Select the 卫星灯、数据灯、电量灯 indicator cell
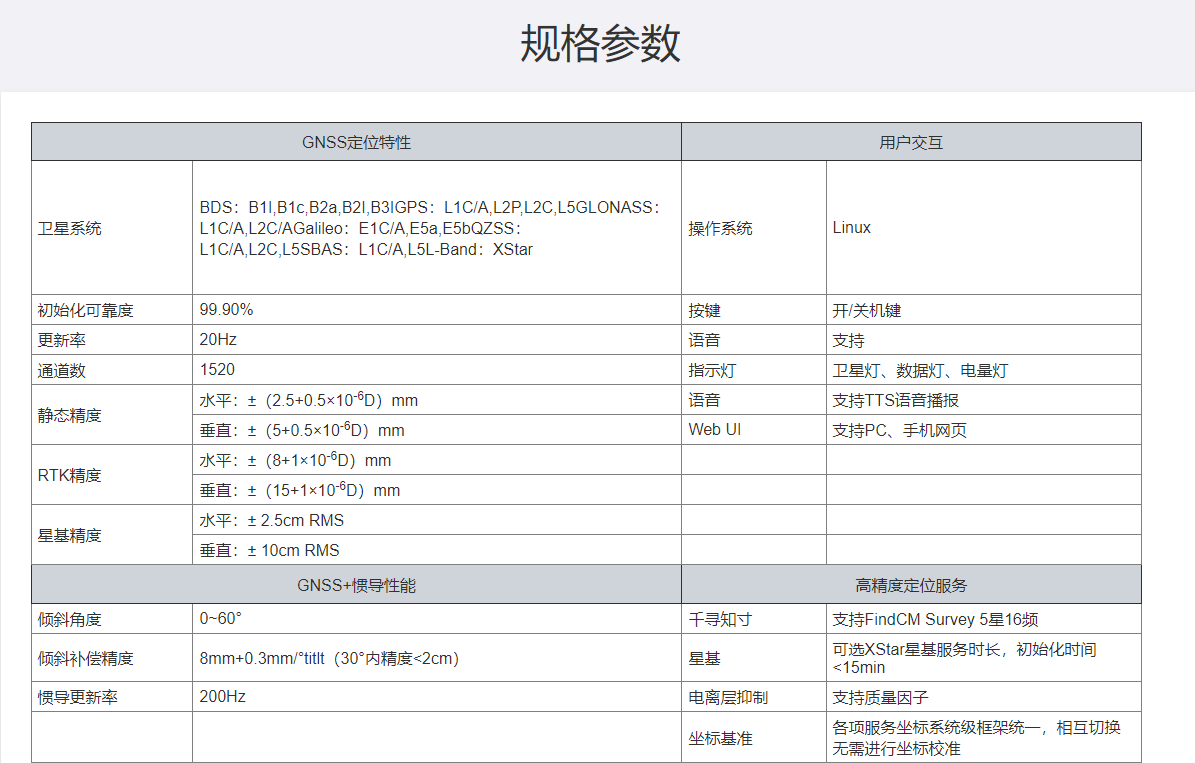The width and height of the screenshot is (1195, 763). (920, 371)
